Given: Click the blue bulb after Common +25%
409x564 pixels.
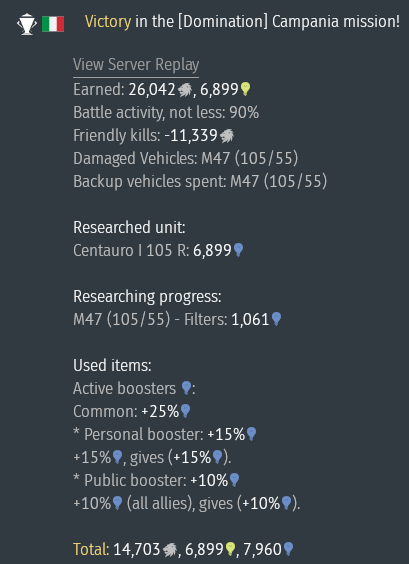Looking at the screenshot, I should tap(185, 411).
